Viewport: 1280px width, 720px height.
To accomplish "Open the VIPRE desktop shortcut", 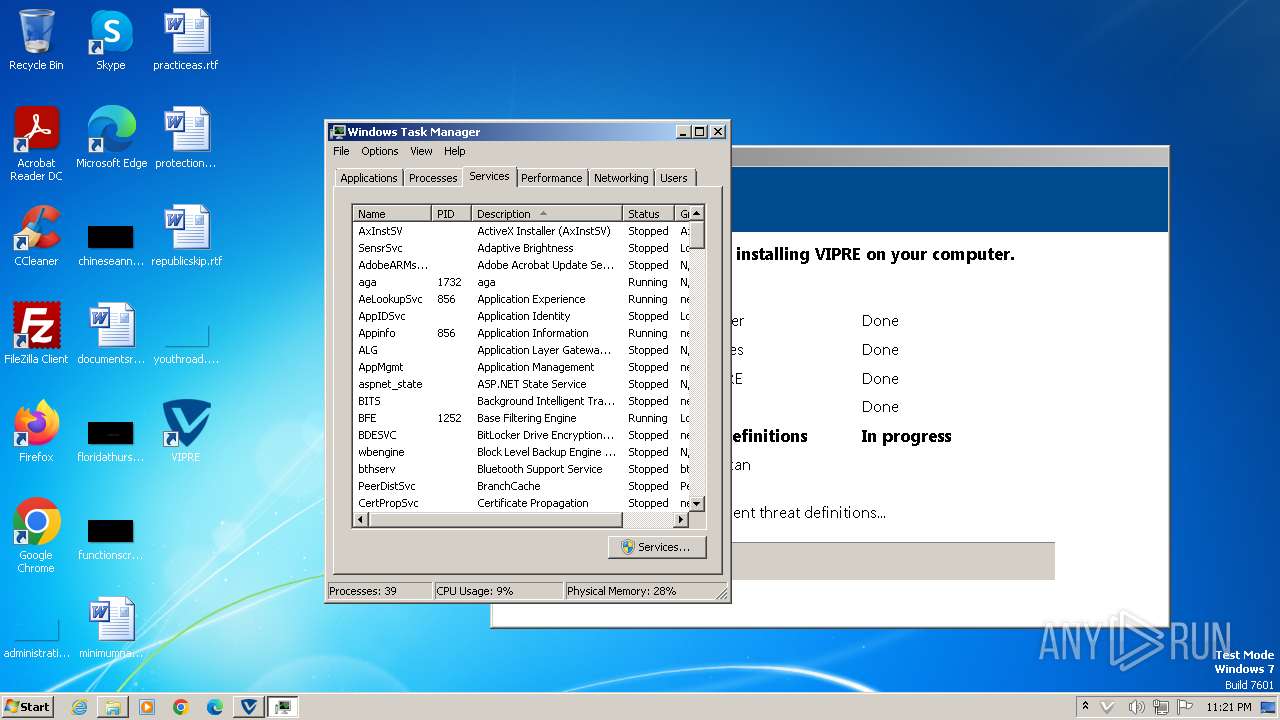I will pyautogui.click(x=186, y=432).
